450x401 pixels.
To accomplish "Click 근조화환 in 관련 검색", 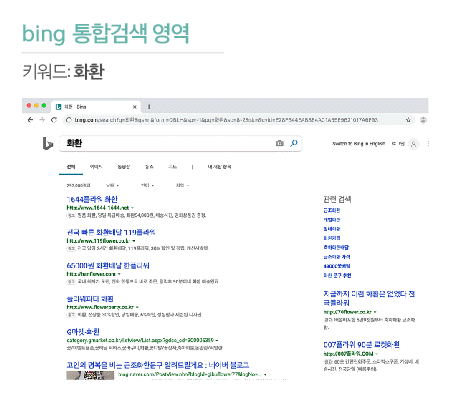I will pos(332,210).
